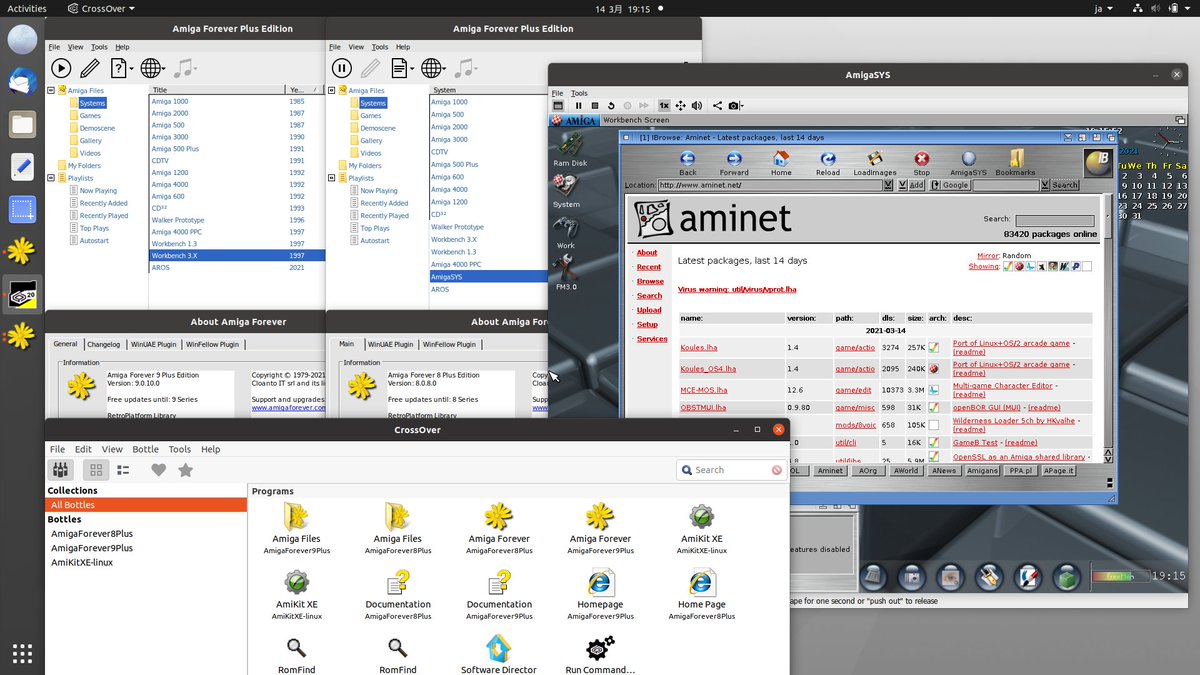Collapse Playlists tree in left Amiga Forever
The image size is (1200, 675).
(51, 178)
